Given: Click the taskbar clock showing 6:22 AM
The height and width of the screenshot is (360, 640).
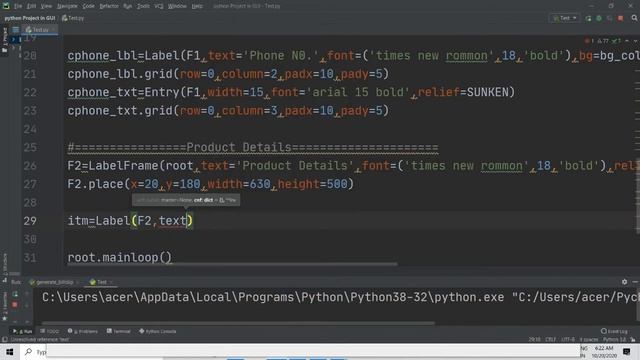Looking at the screenshot, I should 604,348.
